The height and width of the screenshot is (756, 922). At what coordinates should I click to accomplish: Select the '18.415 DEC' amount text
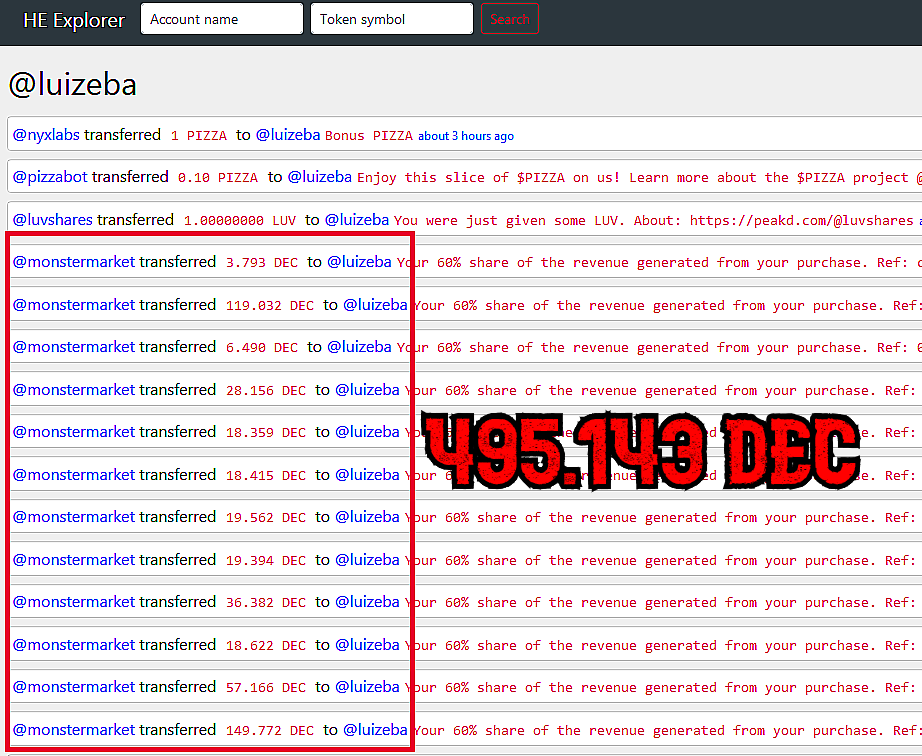coord(266,476)
